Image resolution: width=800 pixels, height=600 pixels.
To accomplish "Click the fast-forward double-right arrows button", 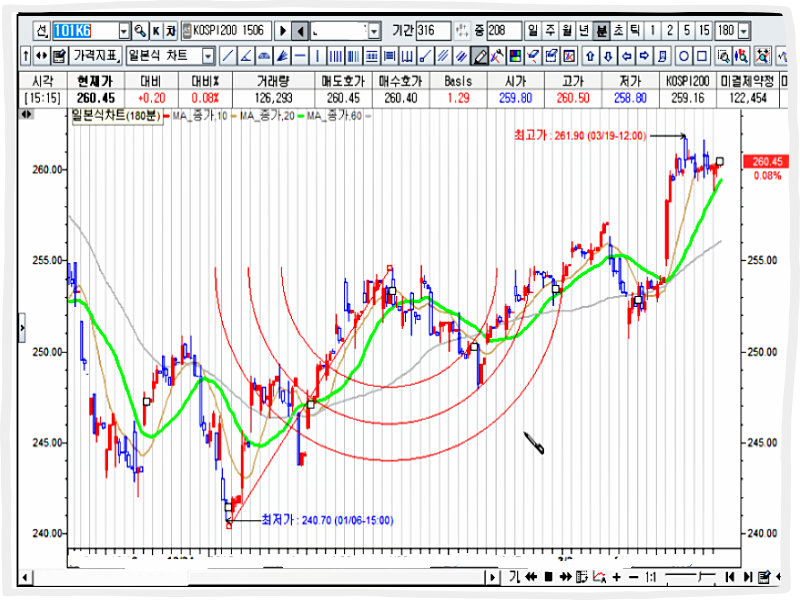I will point(565,577).
